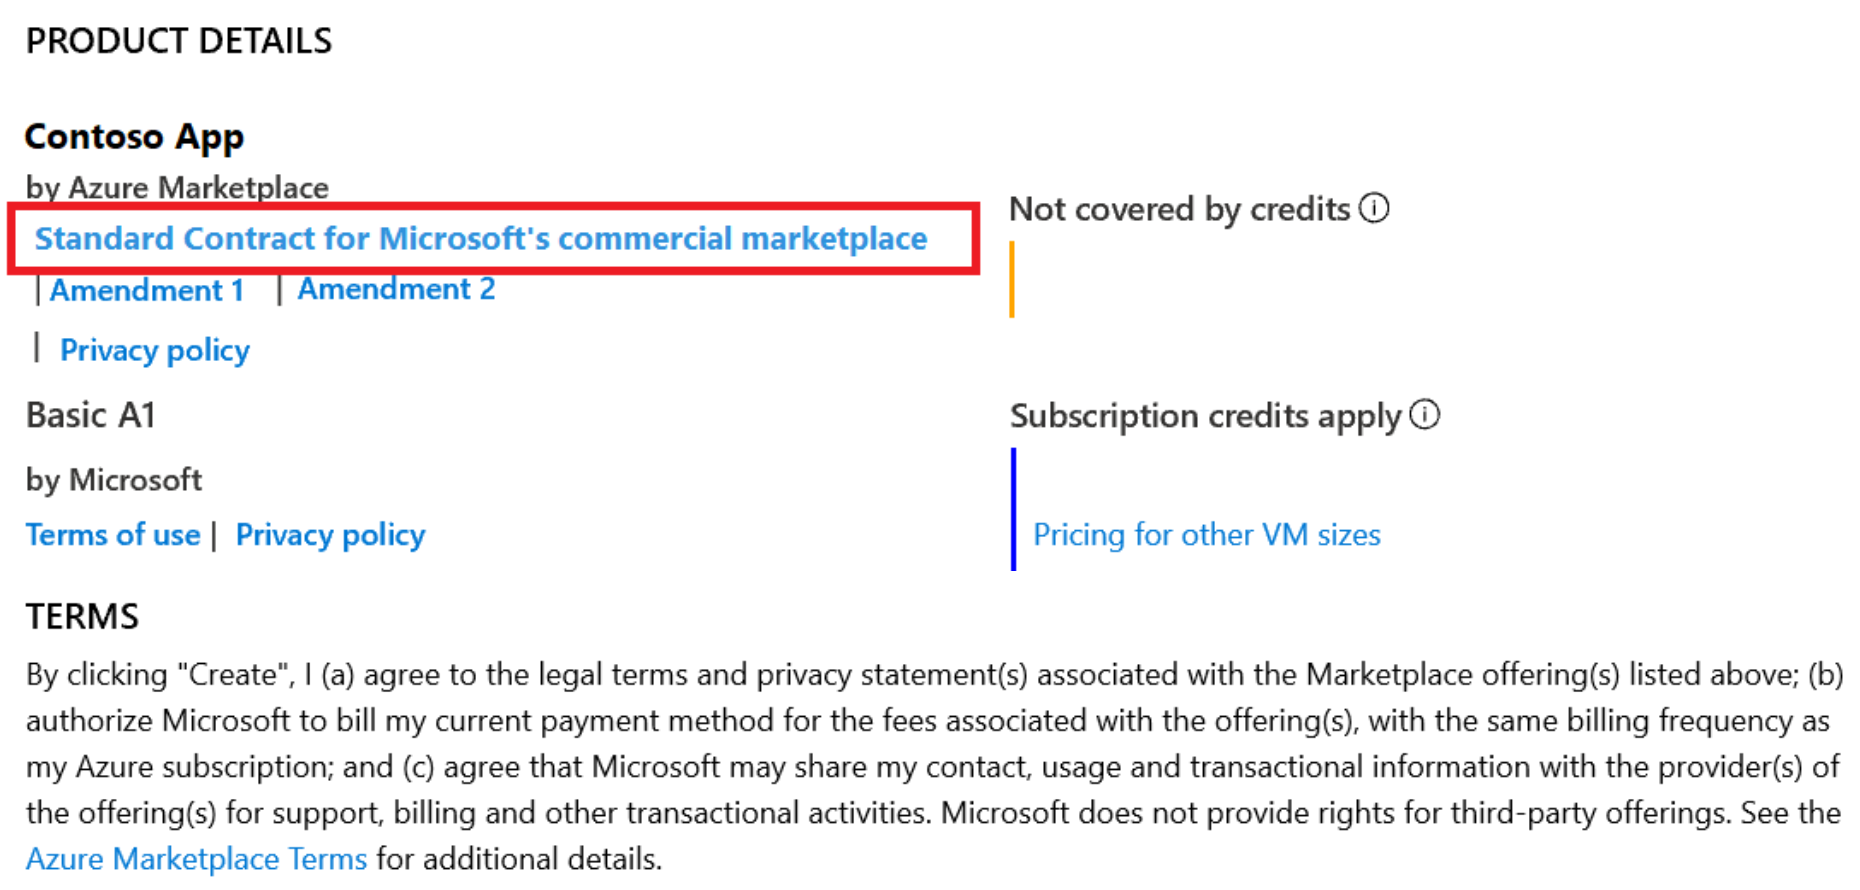The height and width of the screenshot is (890, 1860).
Task: Click the Basic A1 product title
Action: pos(91,415)
